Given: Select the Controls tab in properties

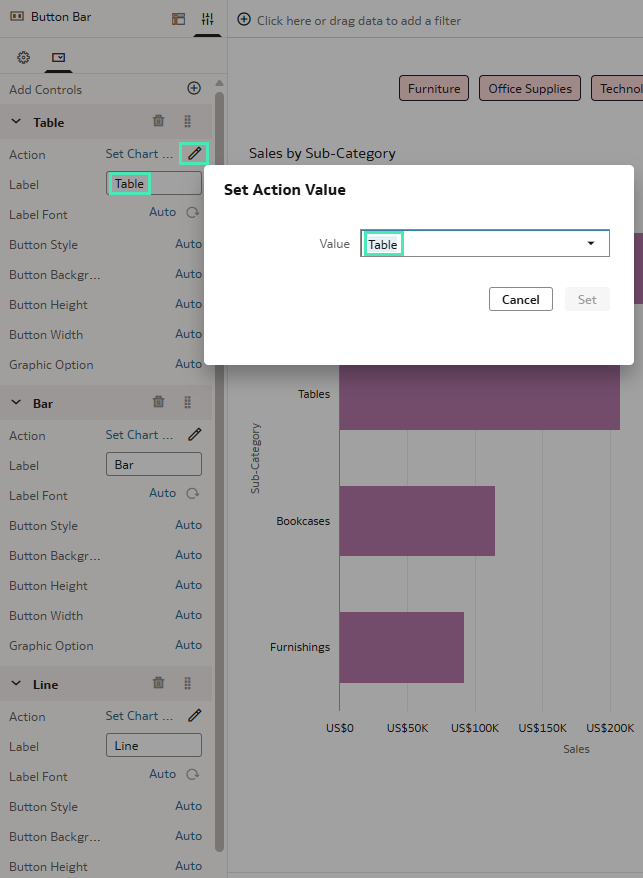Looking at the screenshot, I should (58, 58).
